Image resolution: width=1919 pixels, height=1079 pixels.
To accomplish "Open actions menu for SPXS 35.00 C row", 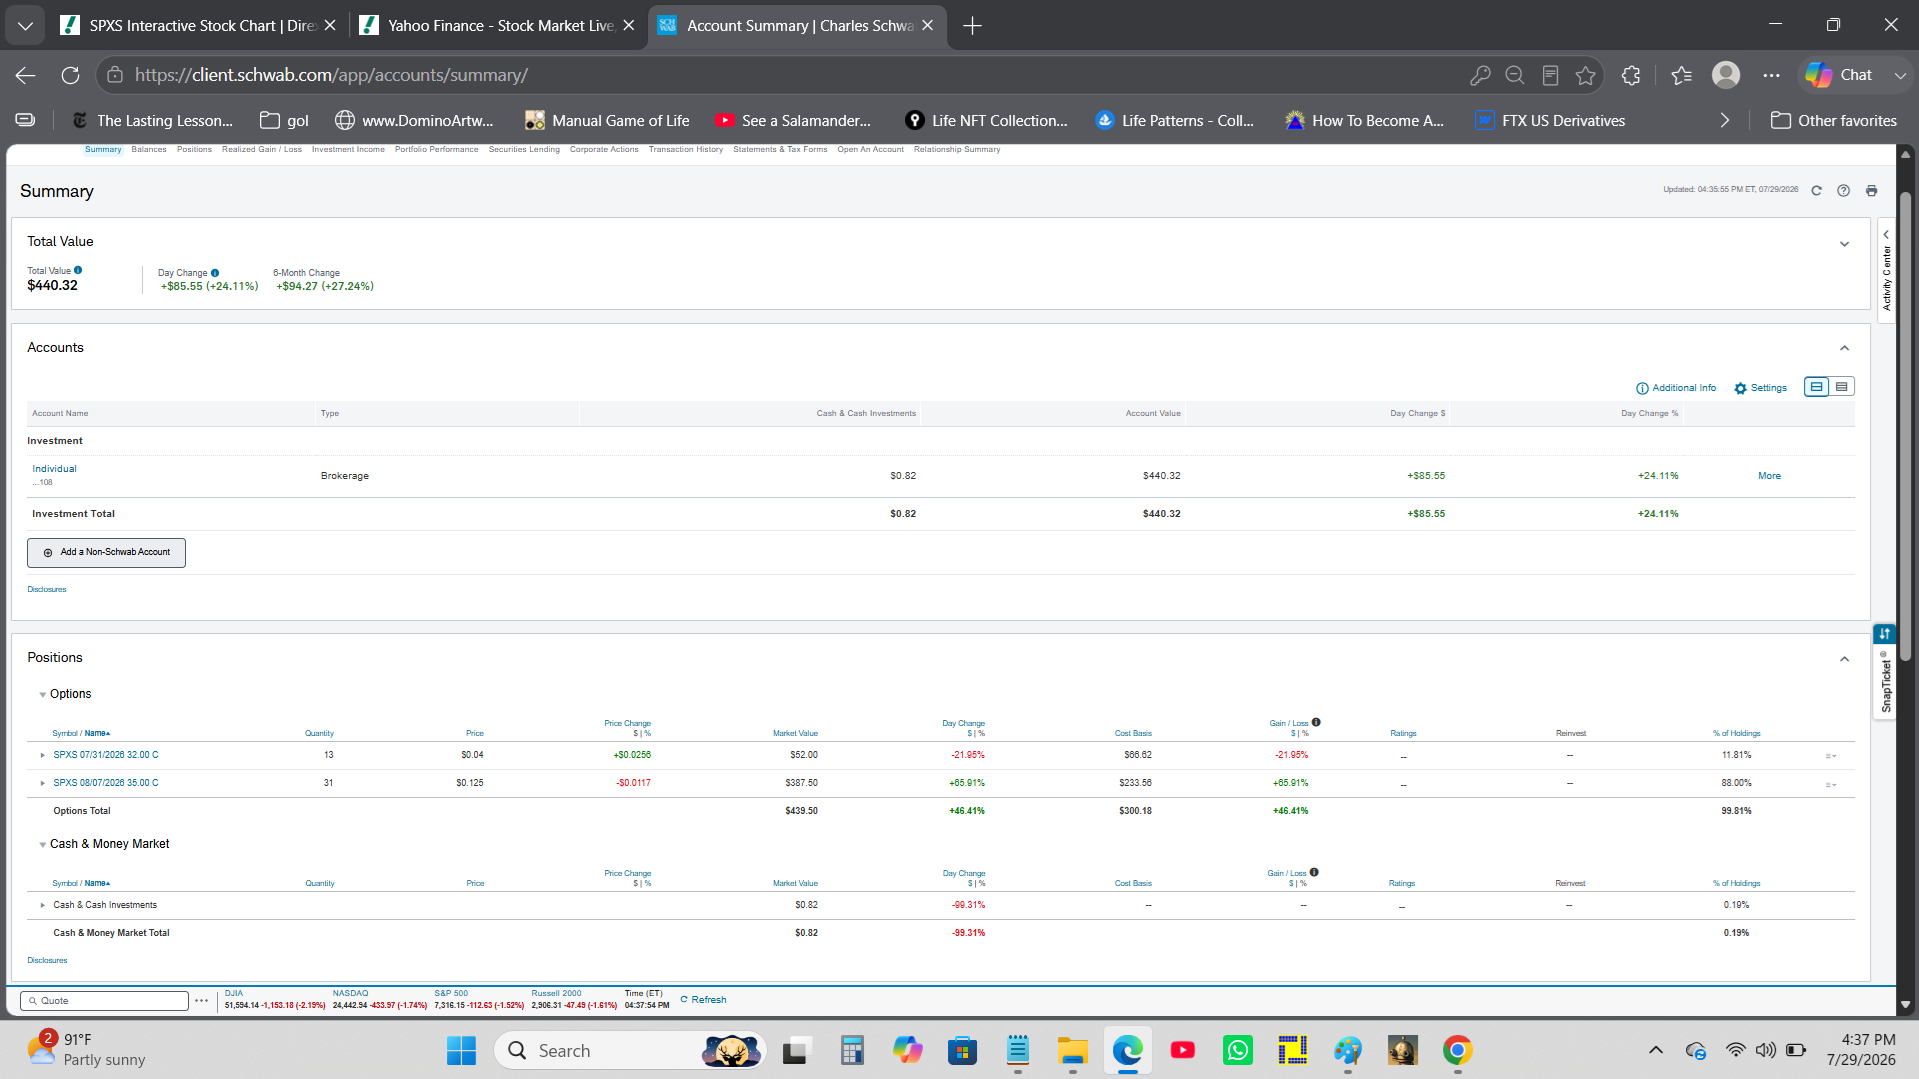I will click(1831, 784).
